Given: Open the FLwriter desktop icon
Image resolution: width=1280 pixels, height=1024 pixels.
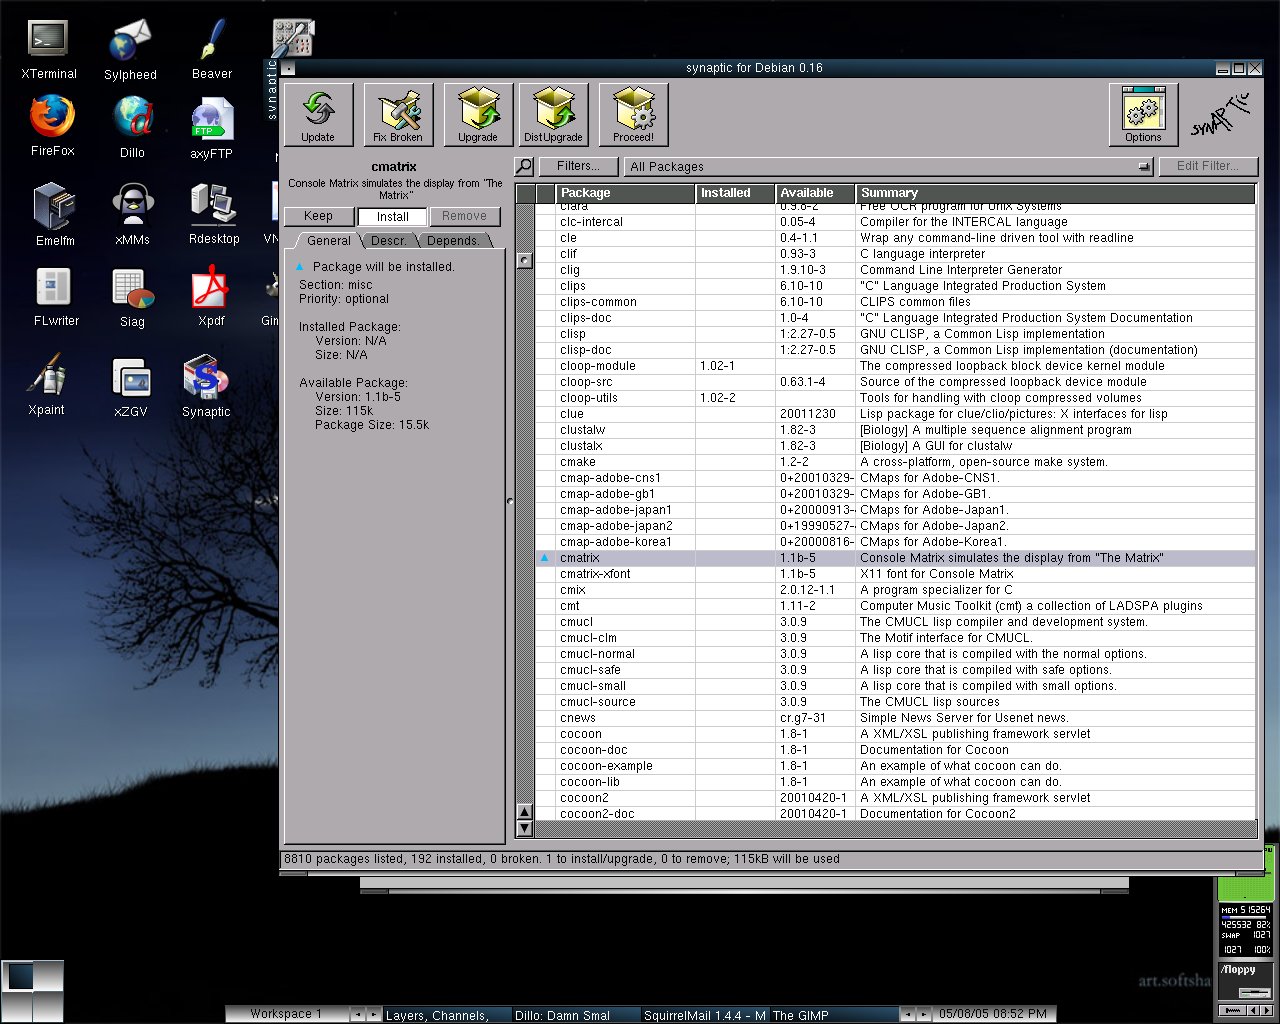Looking at the screenshot, I should point(56,297).
